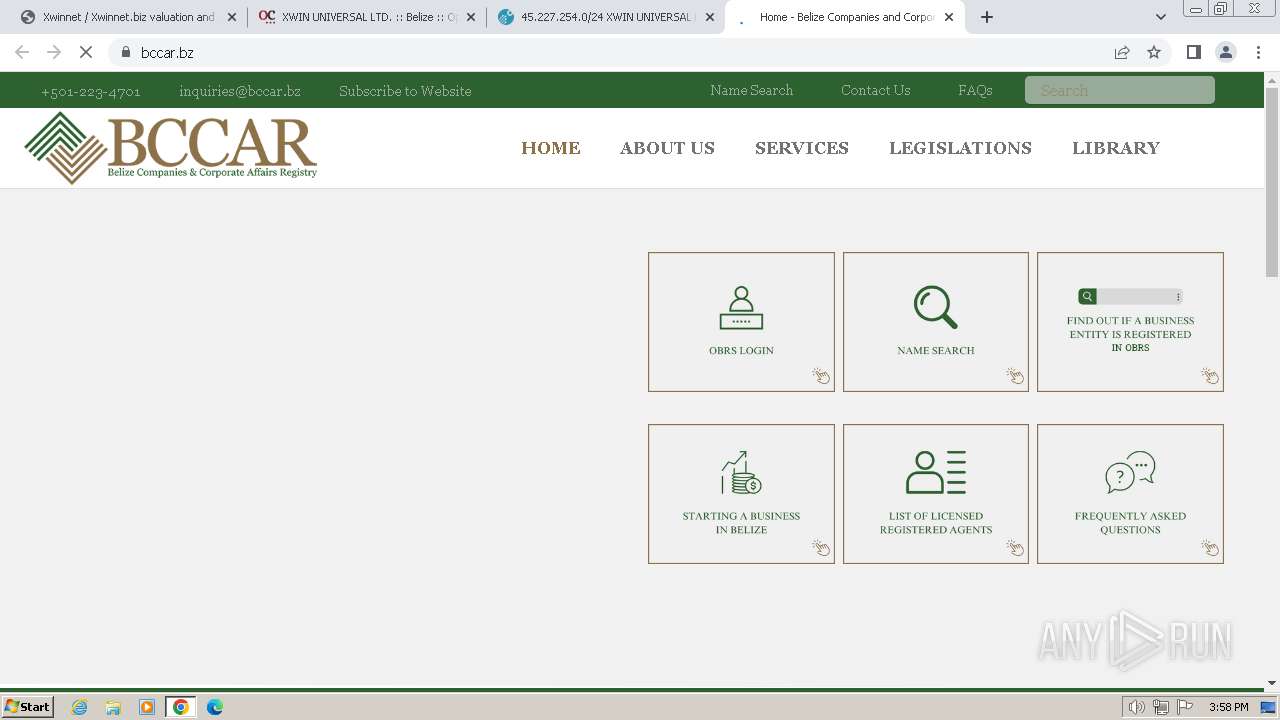Open Windows Media Player from taskbar
Screen dimensions: 1280x720
tap(147, 707)
